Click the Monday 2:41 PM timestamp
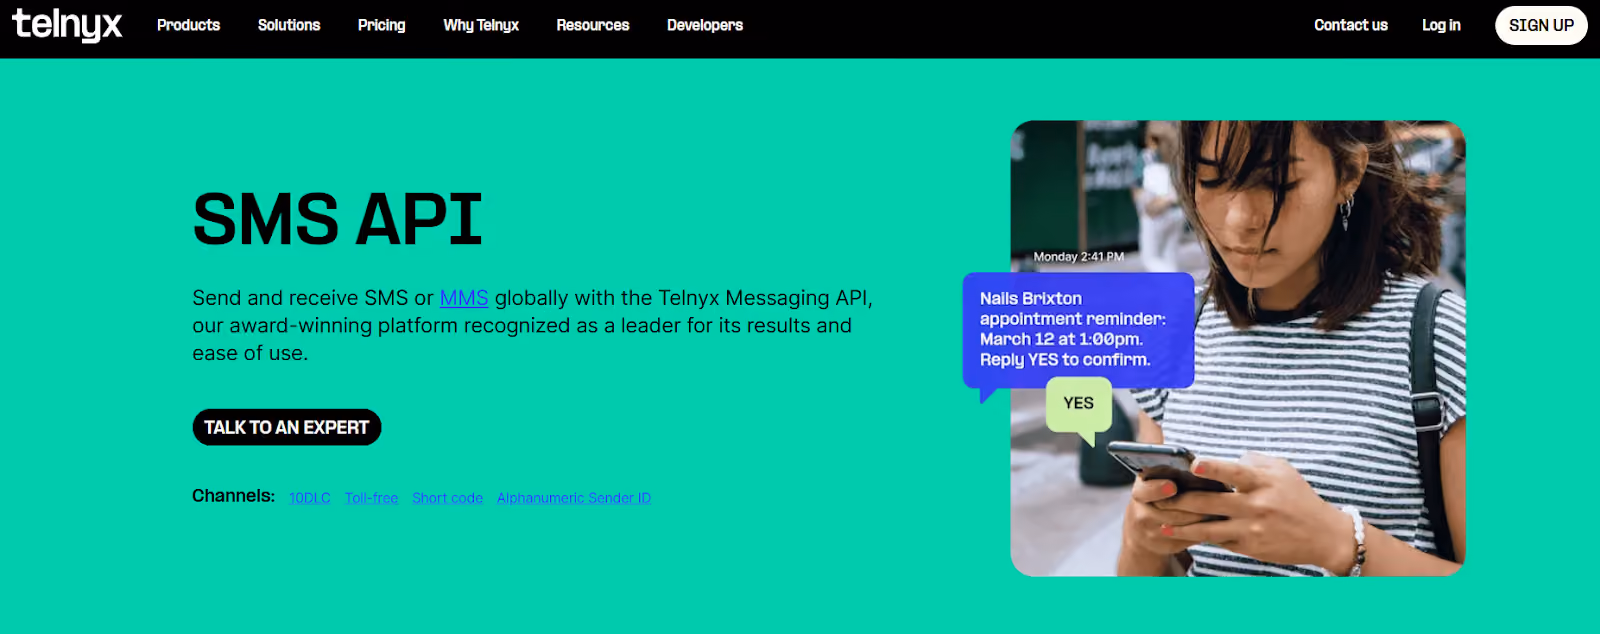This screenshot has height=634, width=1600. (x=1079, y=257)
